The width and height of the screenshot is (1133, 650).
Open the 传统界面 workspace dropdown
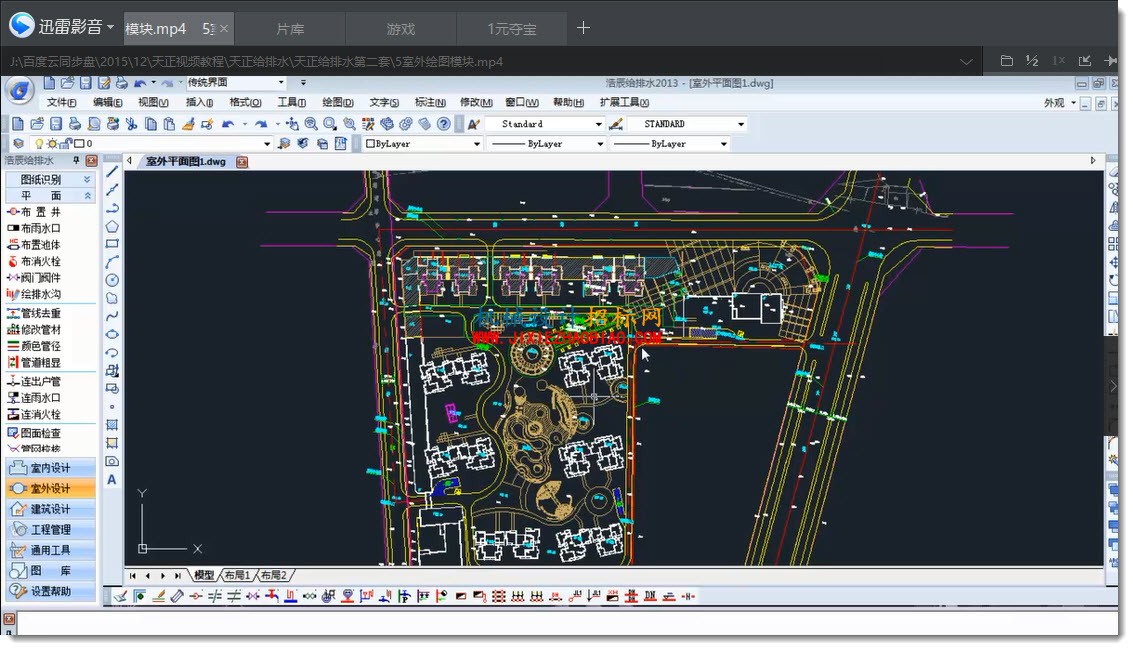[281, 82]
